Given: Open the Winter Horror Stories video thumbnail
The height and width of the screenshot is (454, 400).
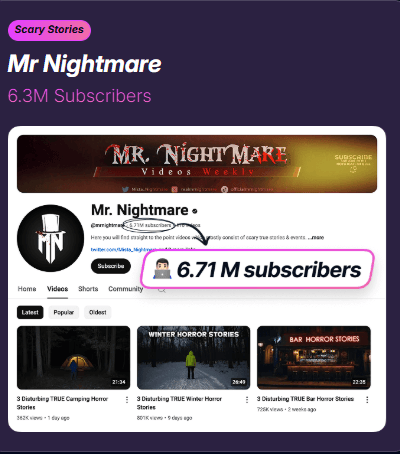Looking at the screenshot, I should click(x=194, y=358).
